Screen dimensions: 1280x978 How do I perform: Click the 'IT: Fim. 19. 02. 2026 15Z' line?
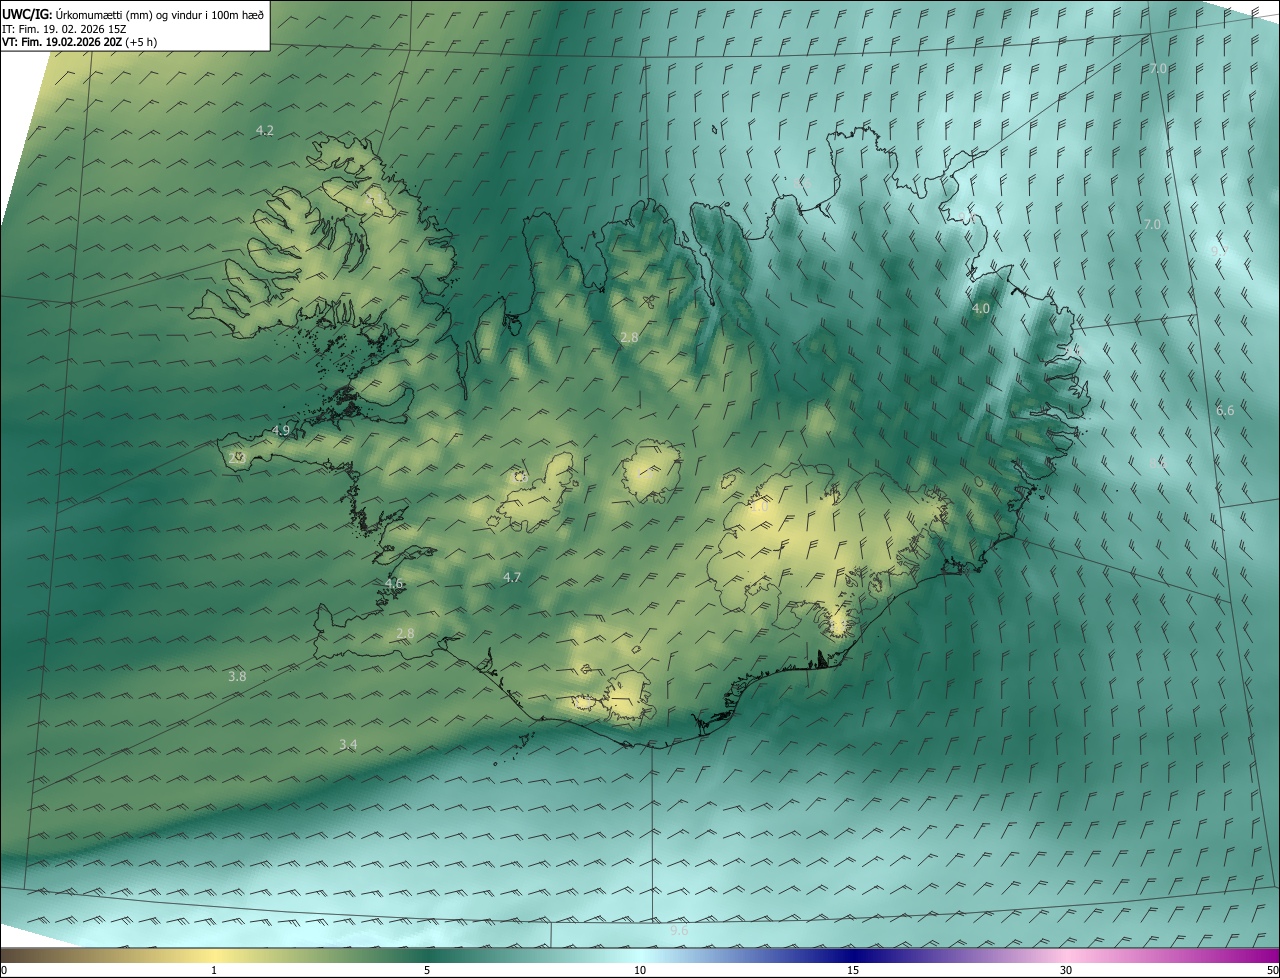(64, 29)
